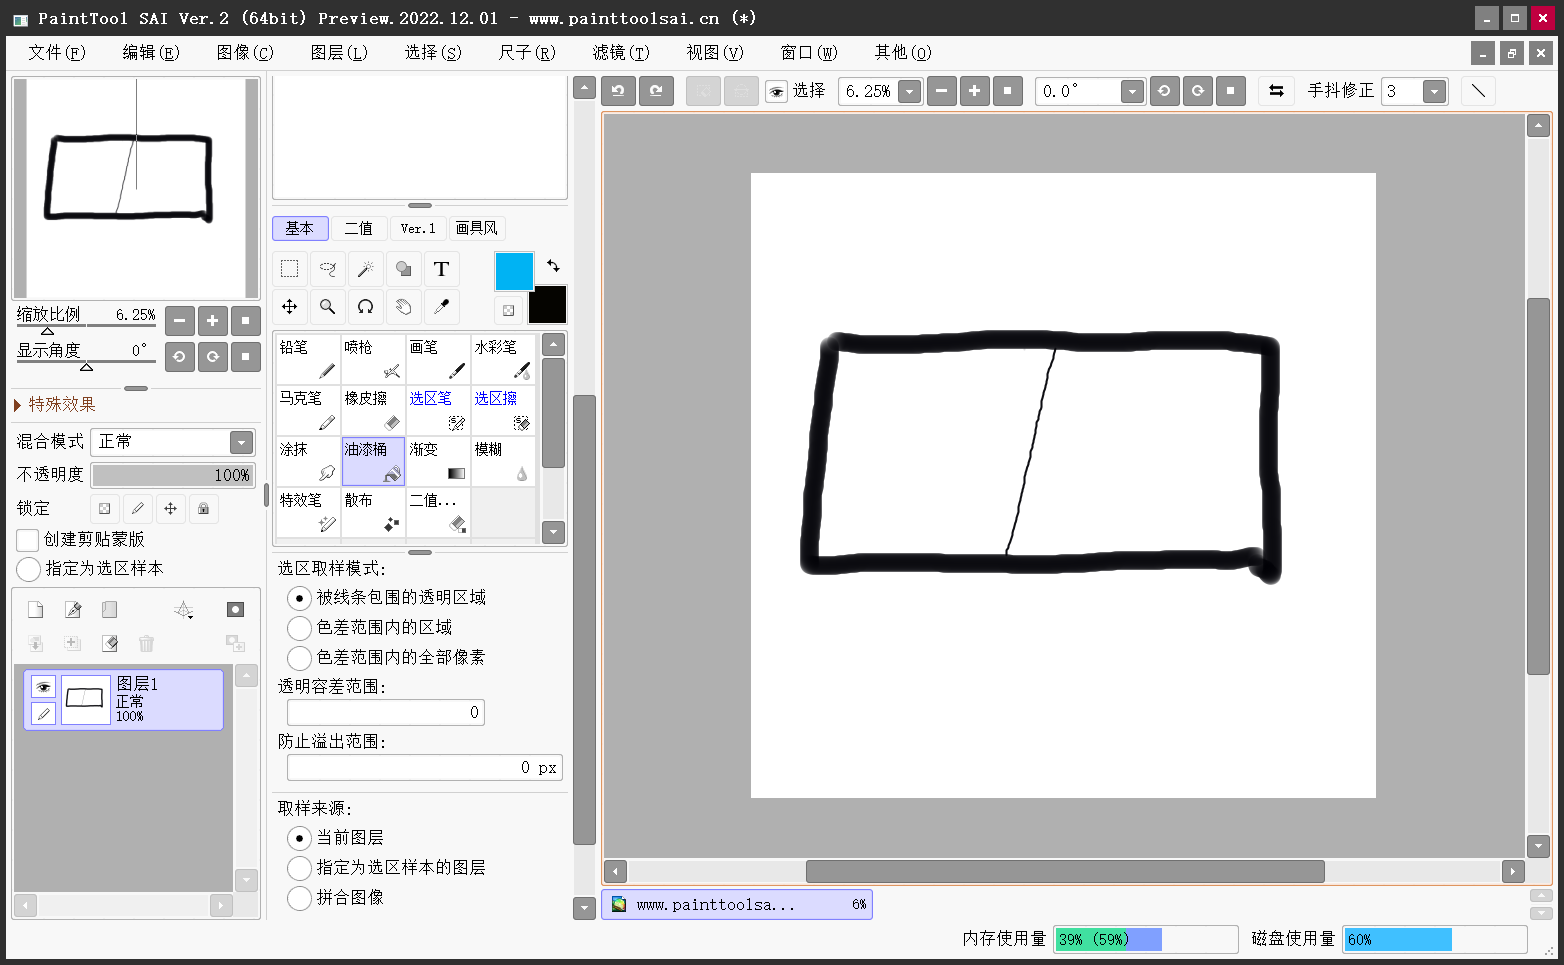Select the magic wand tool
Image resolution: width=1564 pixels, height=965 pixels.
[366, 269]
